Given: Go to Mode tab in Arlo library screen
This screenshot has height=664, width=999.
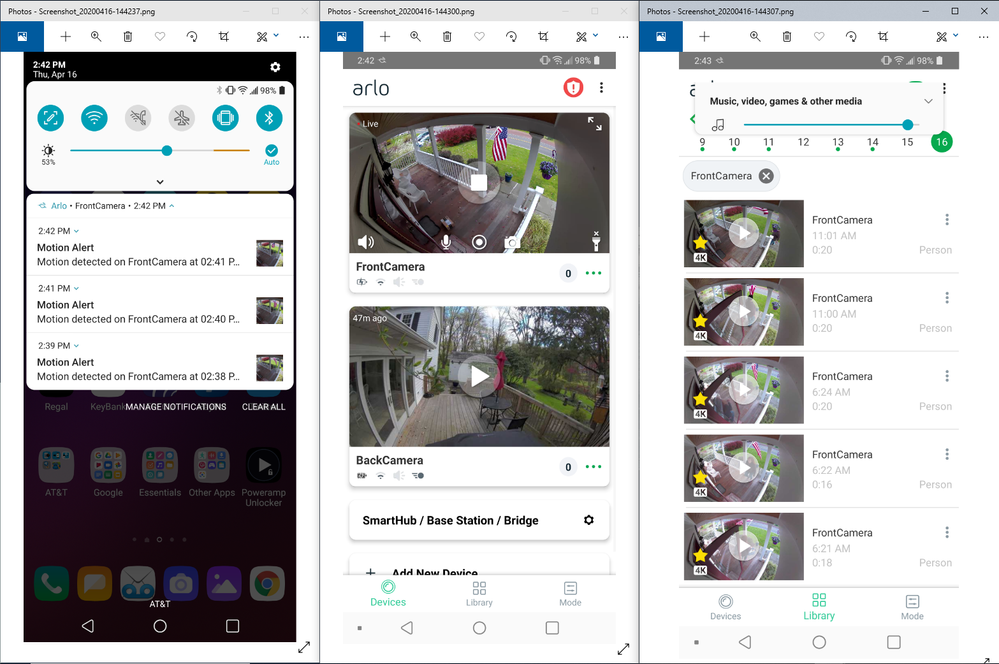Looking at the screenshot, I should [912, 607].
